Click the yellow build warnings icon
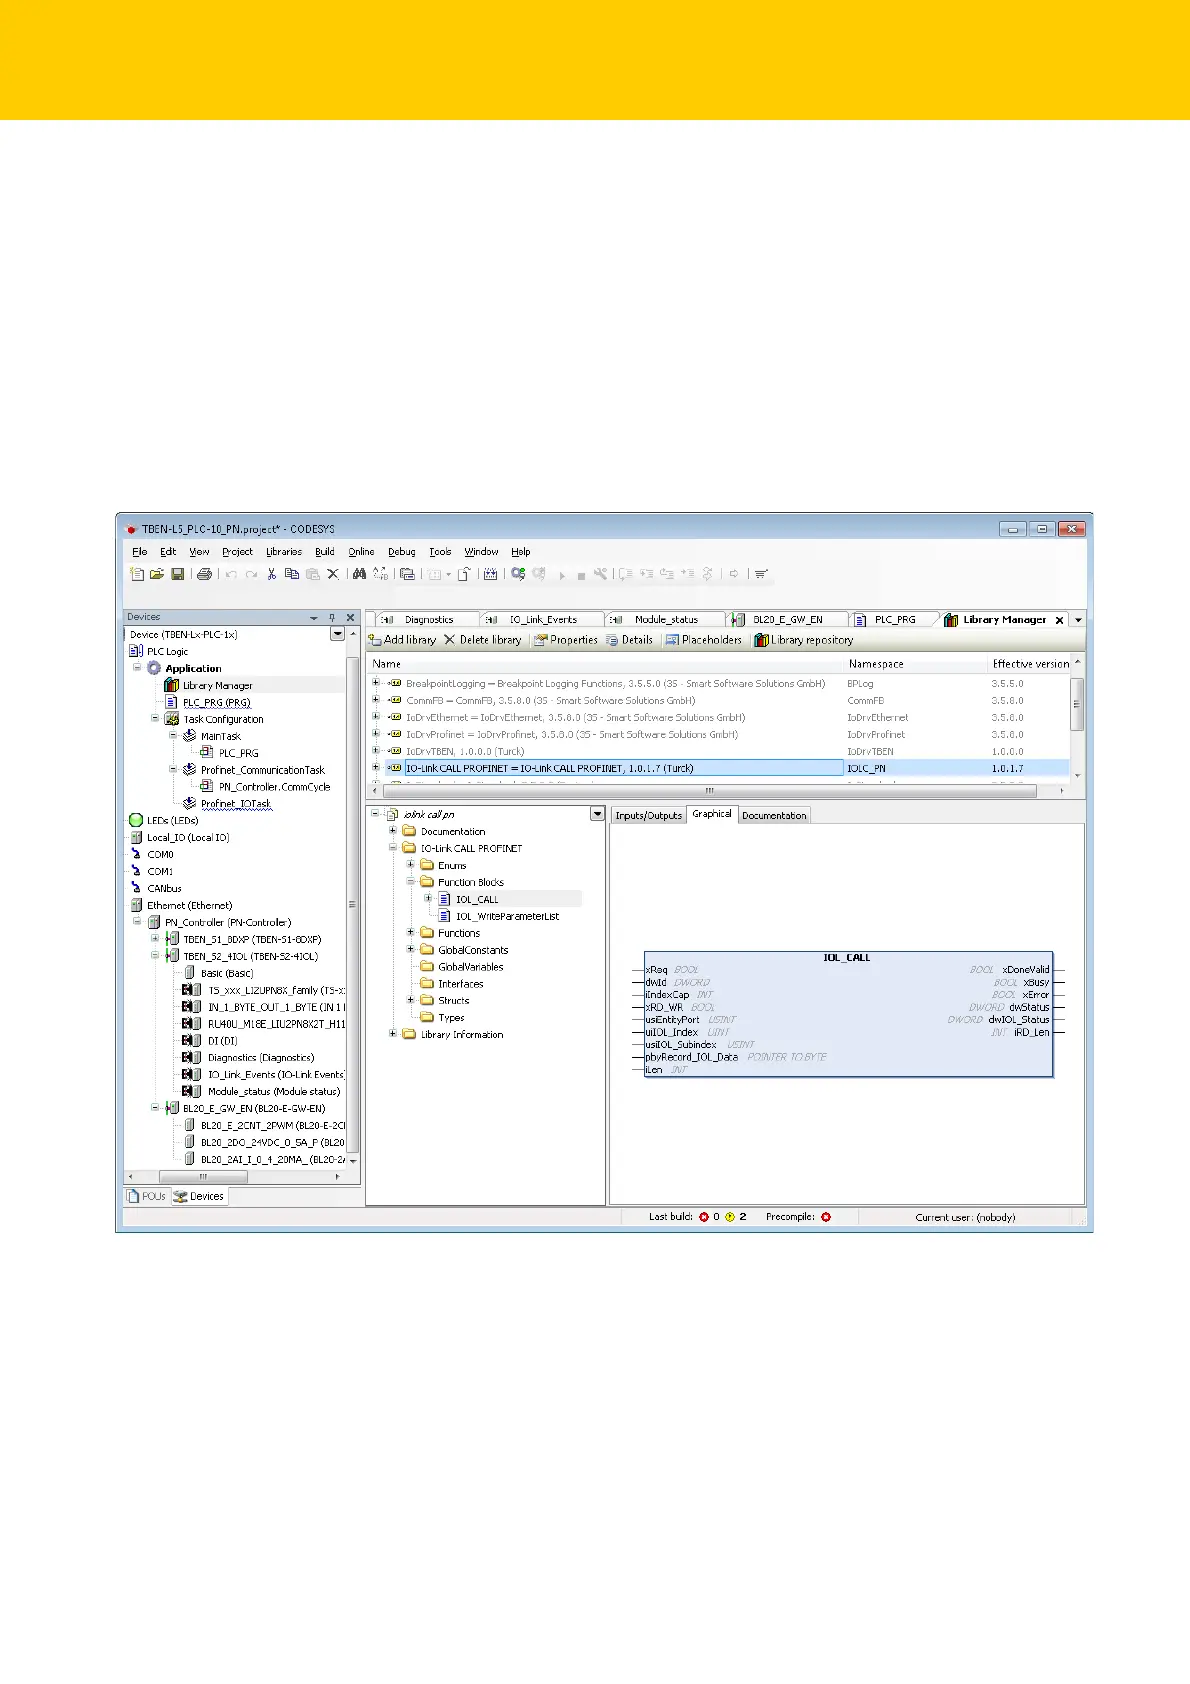Viewport: 1190px width, 1684px height. pos(730,1217)
